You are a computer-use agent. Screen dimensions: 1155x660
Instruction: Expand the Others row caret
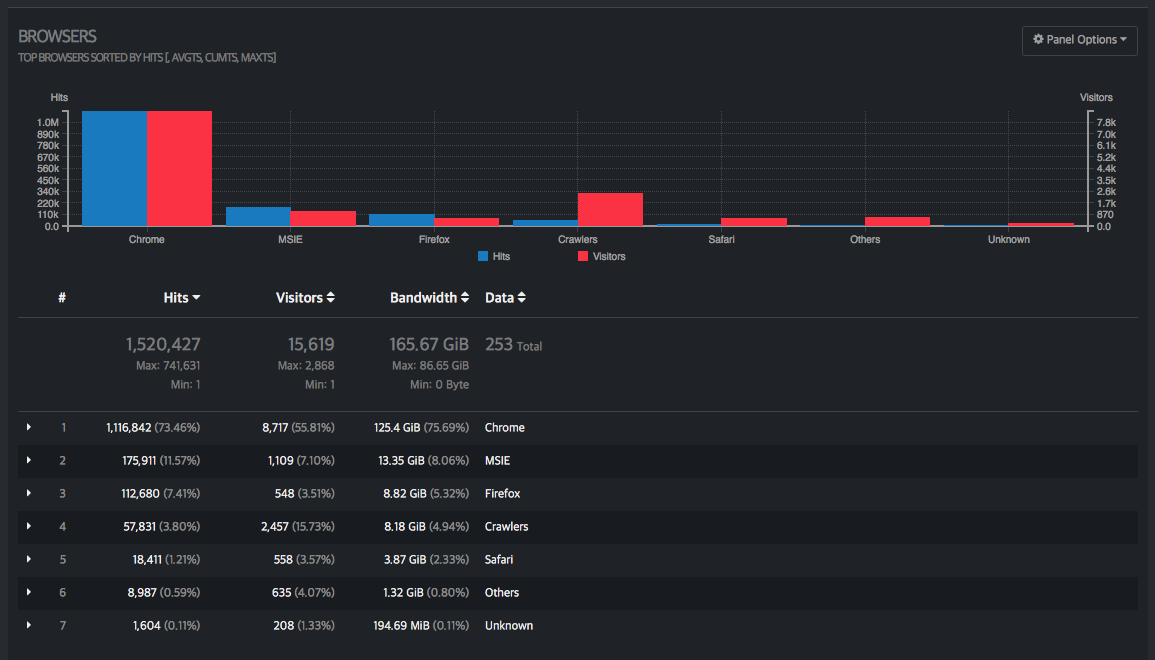pos(29,593)
